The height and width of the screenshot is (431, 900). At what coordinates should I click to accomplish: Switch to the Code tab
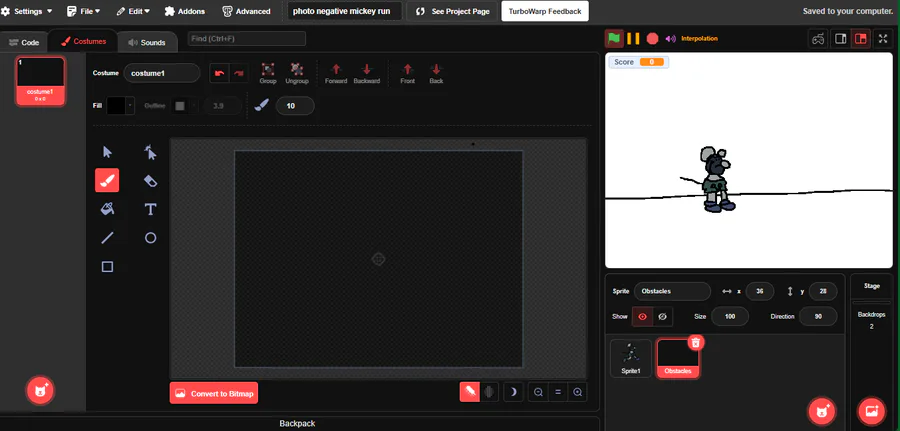[23, 42]
